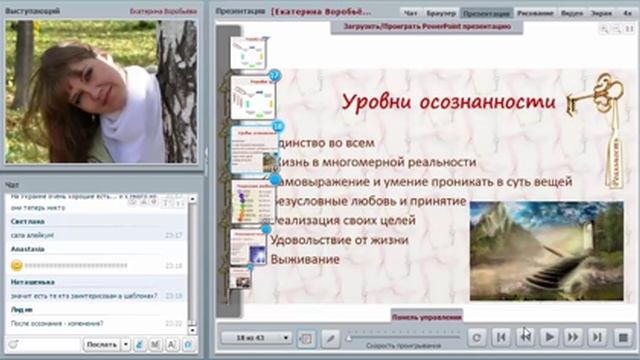Select slide thumbnail numbered 18
Screen dimensions: 640x360
pyautogui.click(x=255, y=150)
